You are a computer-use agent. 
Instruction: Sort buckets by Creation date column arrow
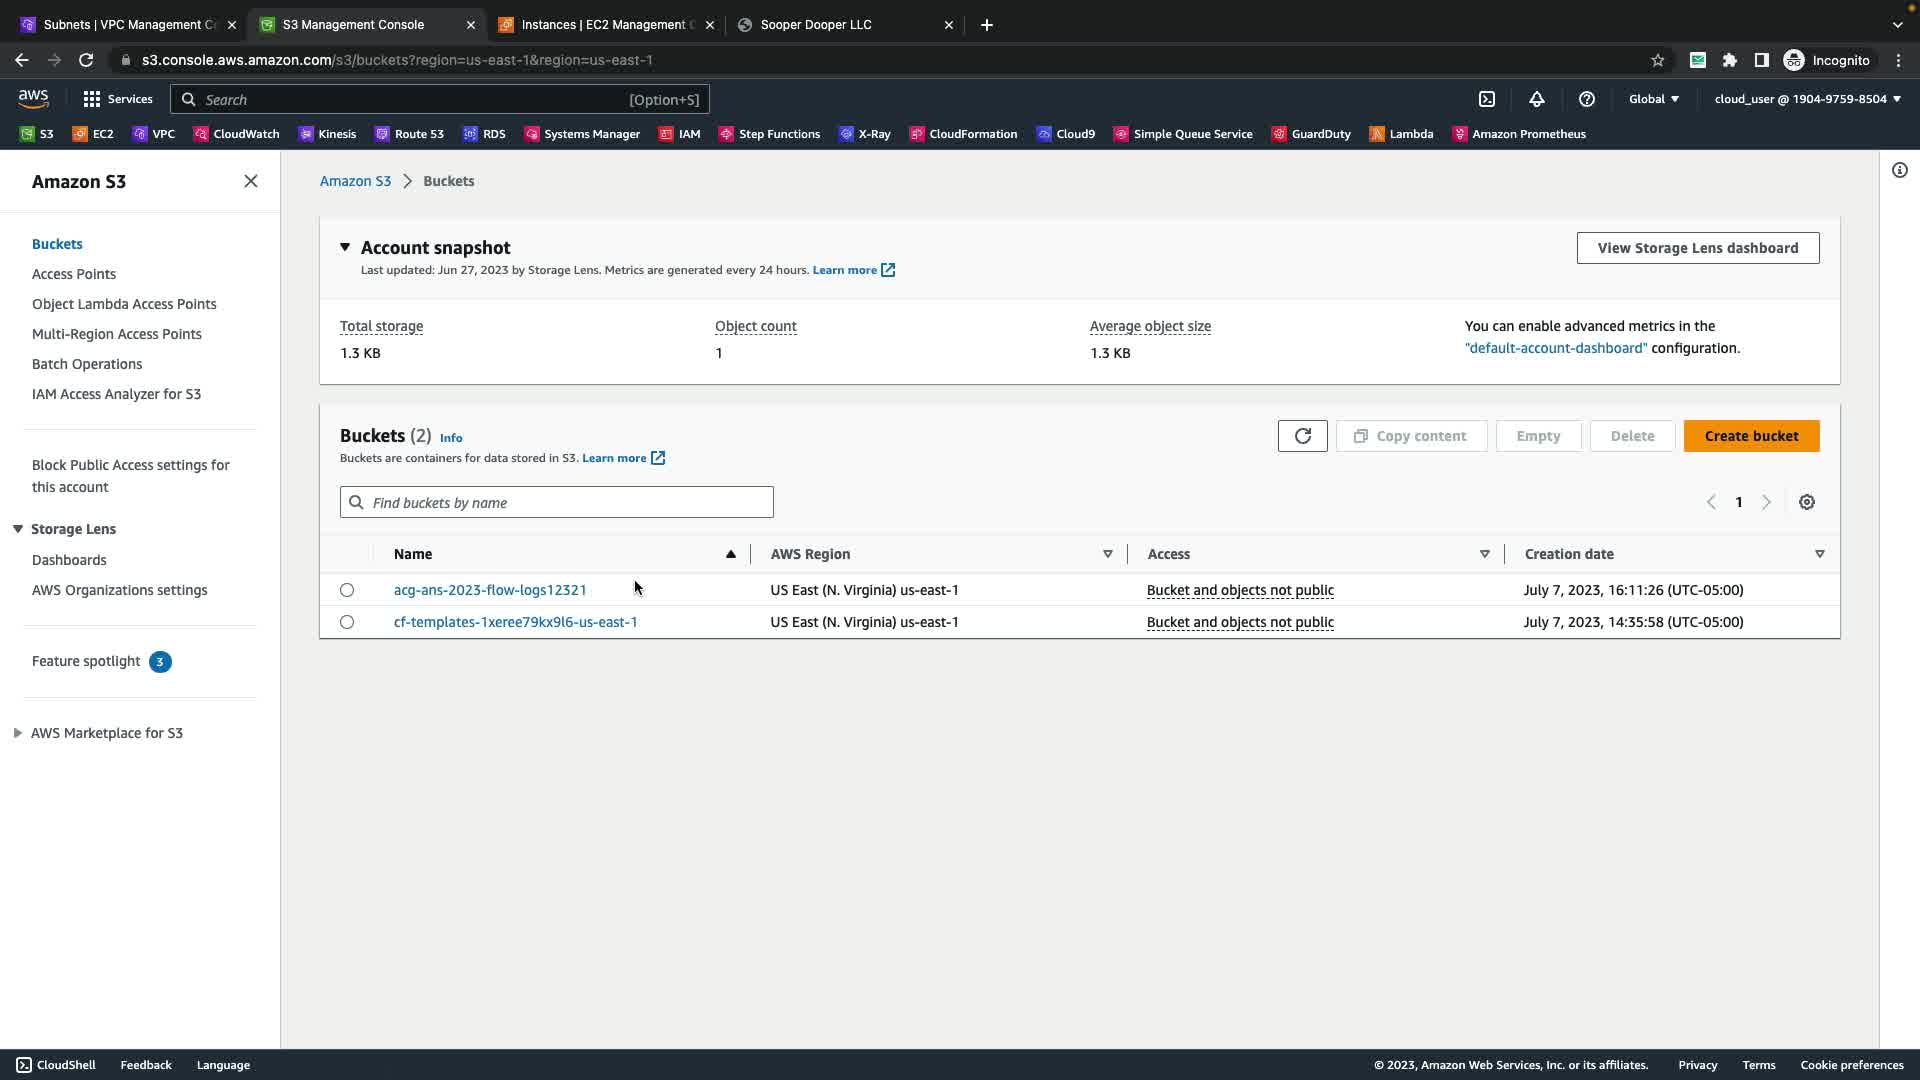[1819, 554]
